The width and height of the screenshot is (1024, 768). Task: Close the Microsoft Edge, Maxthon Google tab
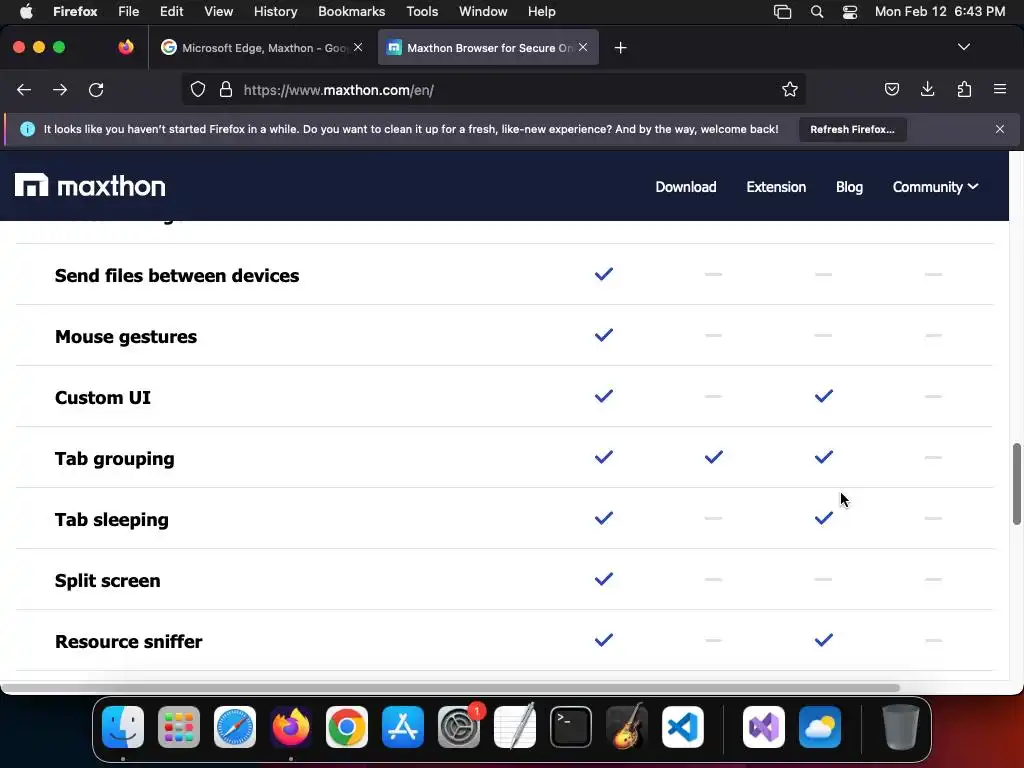click(x=358, y=47)
